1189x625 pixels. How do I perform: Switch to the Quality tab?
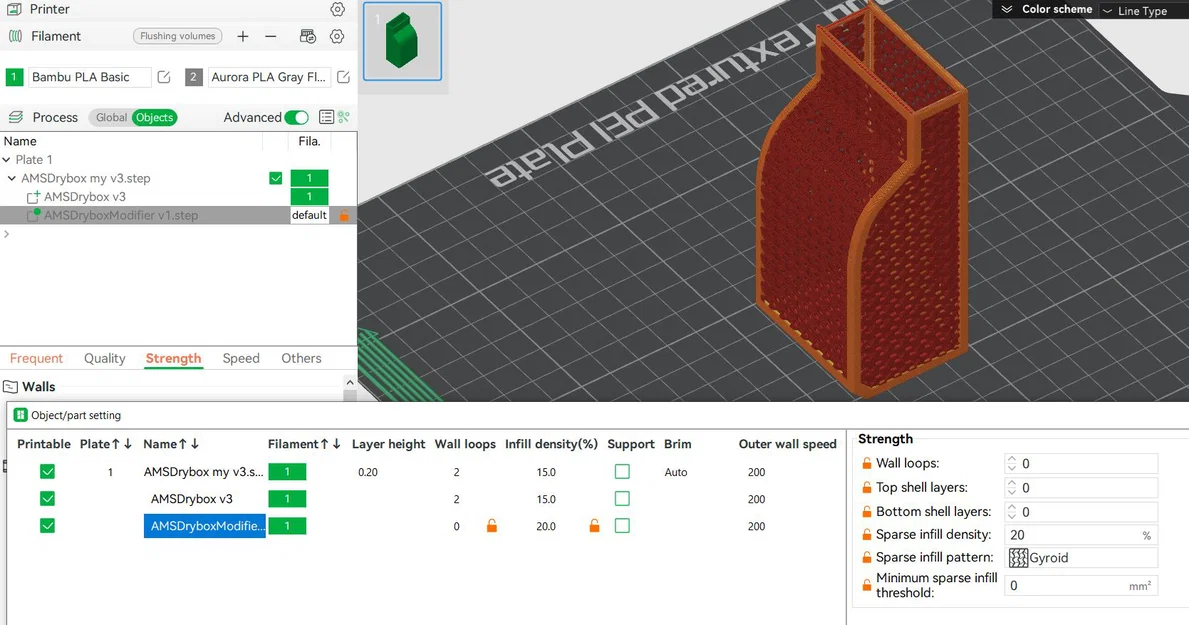click(105, 358)
